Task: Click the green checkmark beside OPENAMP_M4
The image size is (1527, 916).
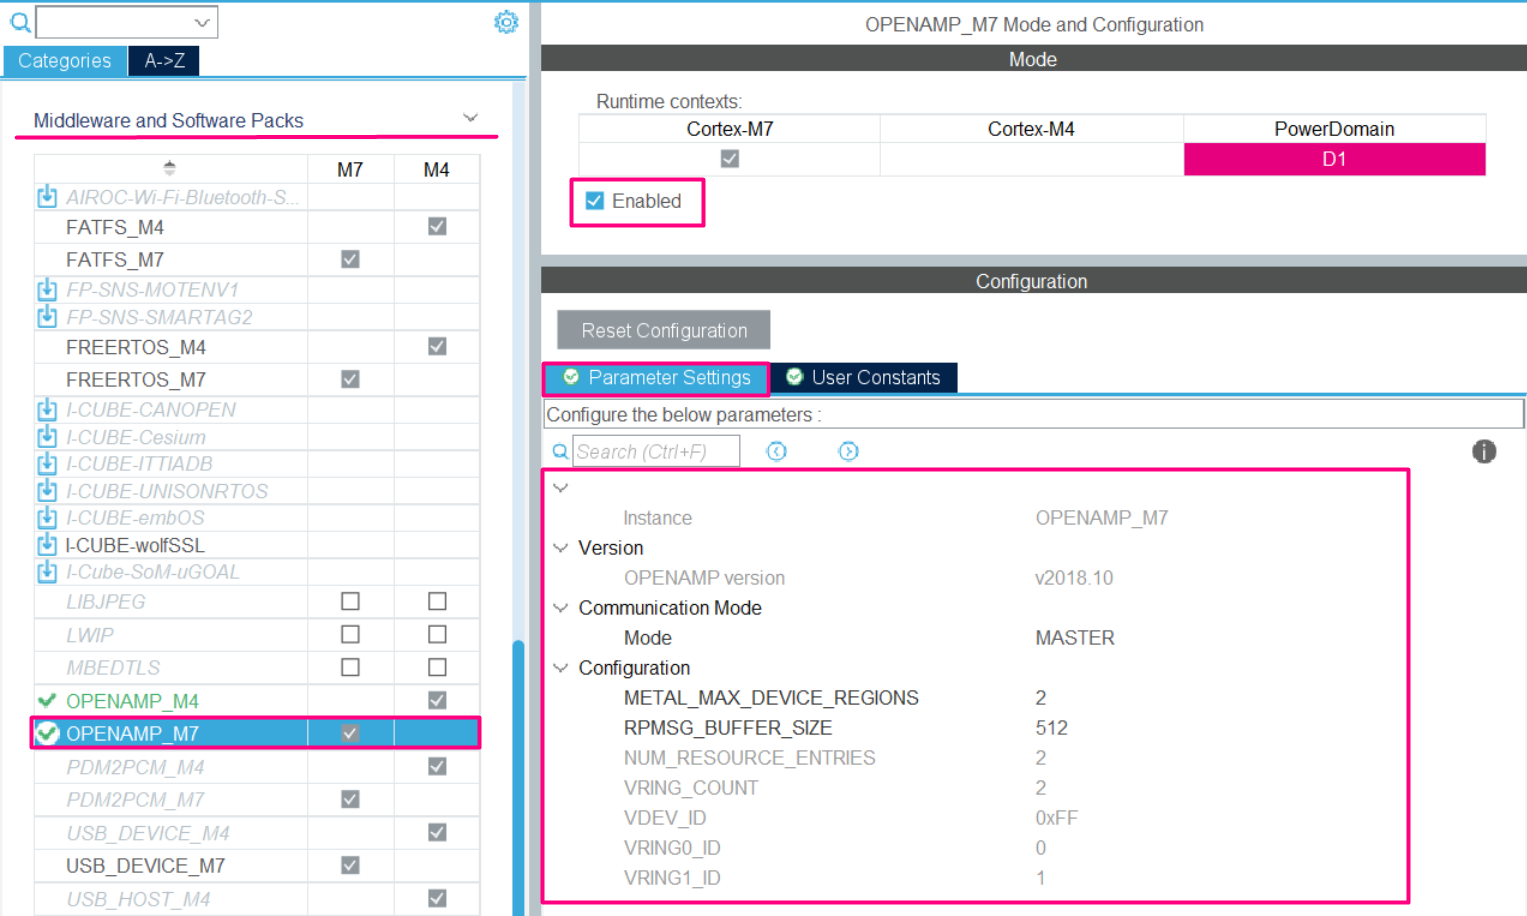Action: [44, 700]
